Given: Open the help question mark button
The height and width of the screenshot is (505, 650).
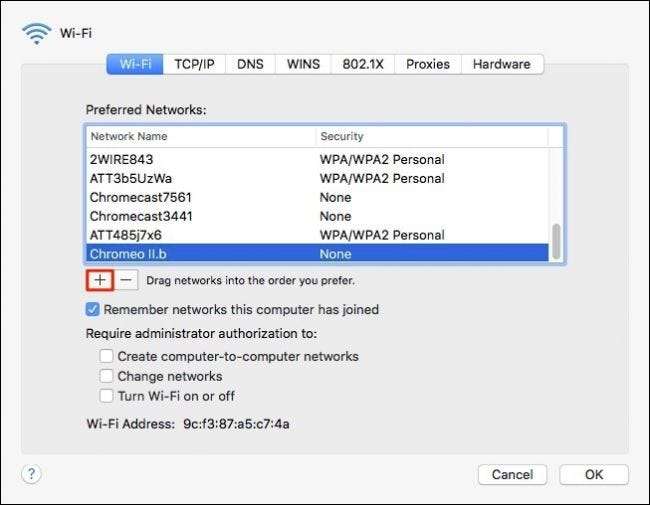Looking at the screenshot, I should pos(31,474).
